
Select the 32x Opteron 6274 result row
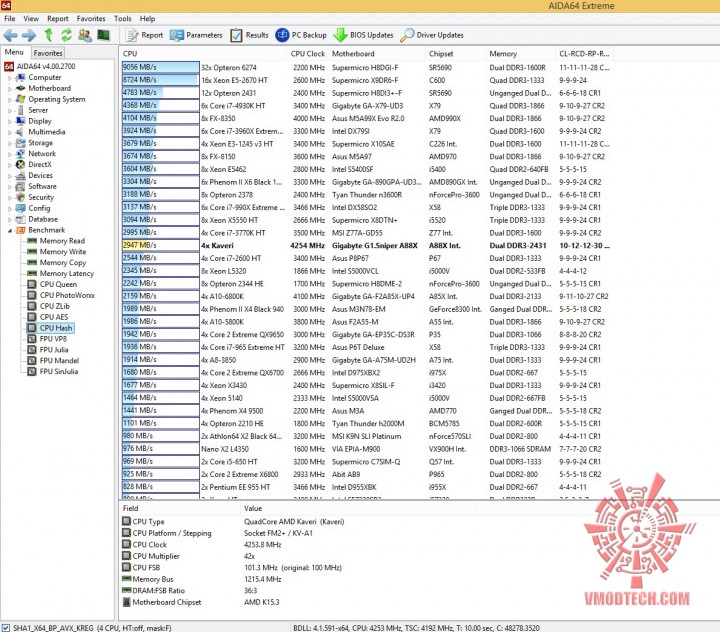click(366, 68)
